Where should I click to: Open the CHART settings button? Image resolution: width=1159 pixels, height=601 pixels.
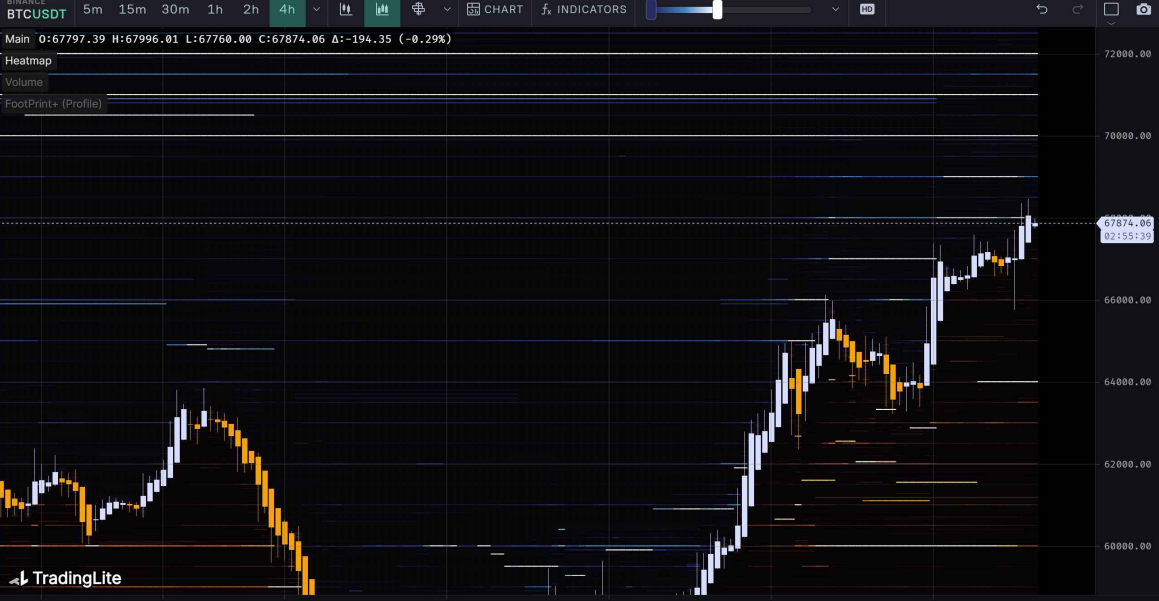tap(495, 10)
